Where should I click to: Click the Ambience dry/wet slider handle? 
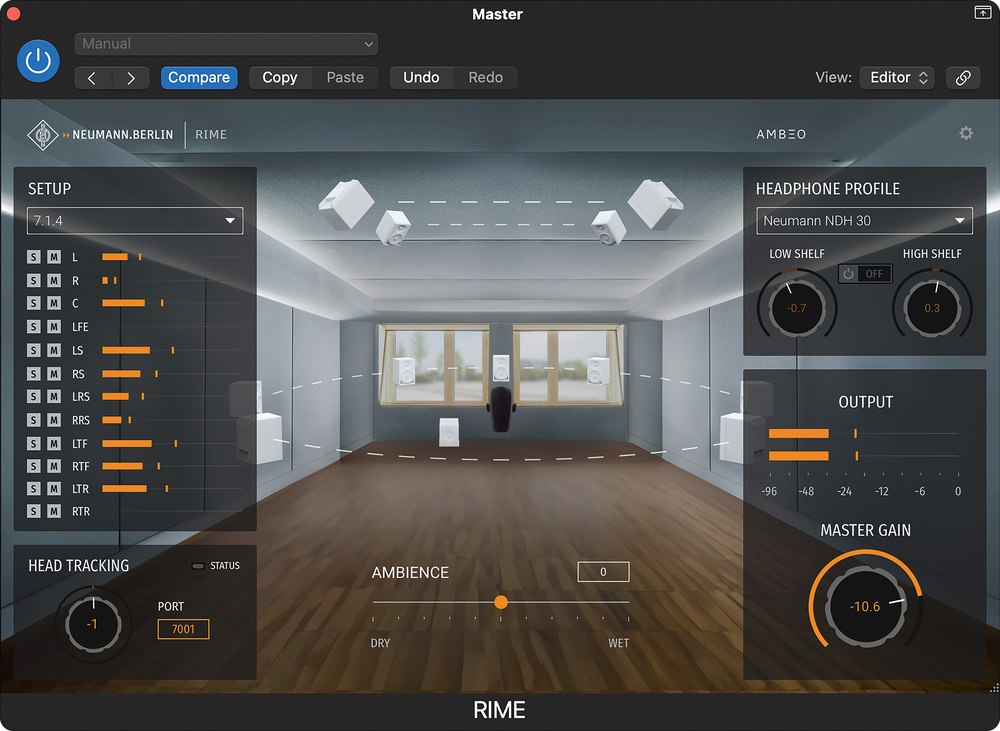click(x=501, y=602)
